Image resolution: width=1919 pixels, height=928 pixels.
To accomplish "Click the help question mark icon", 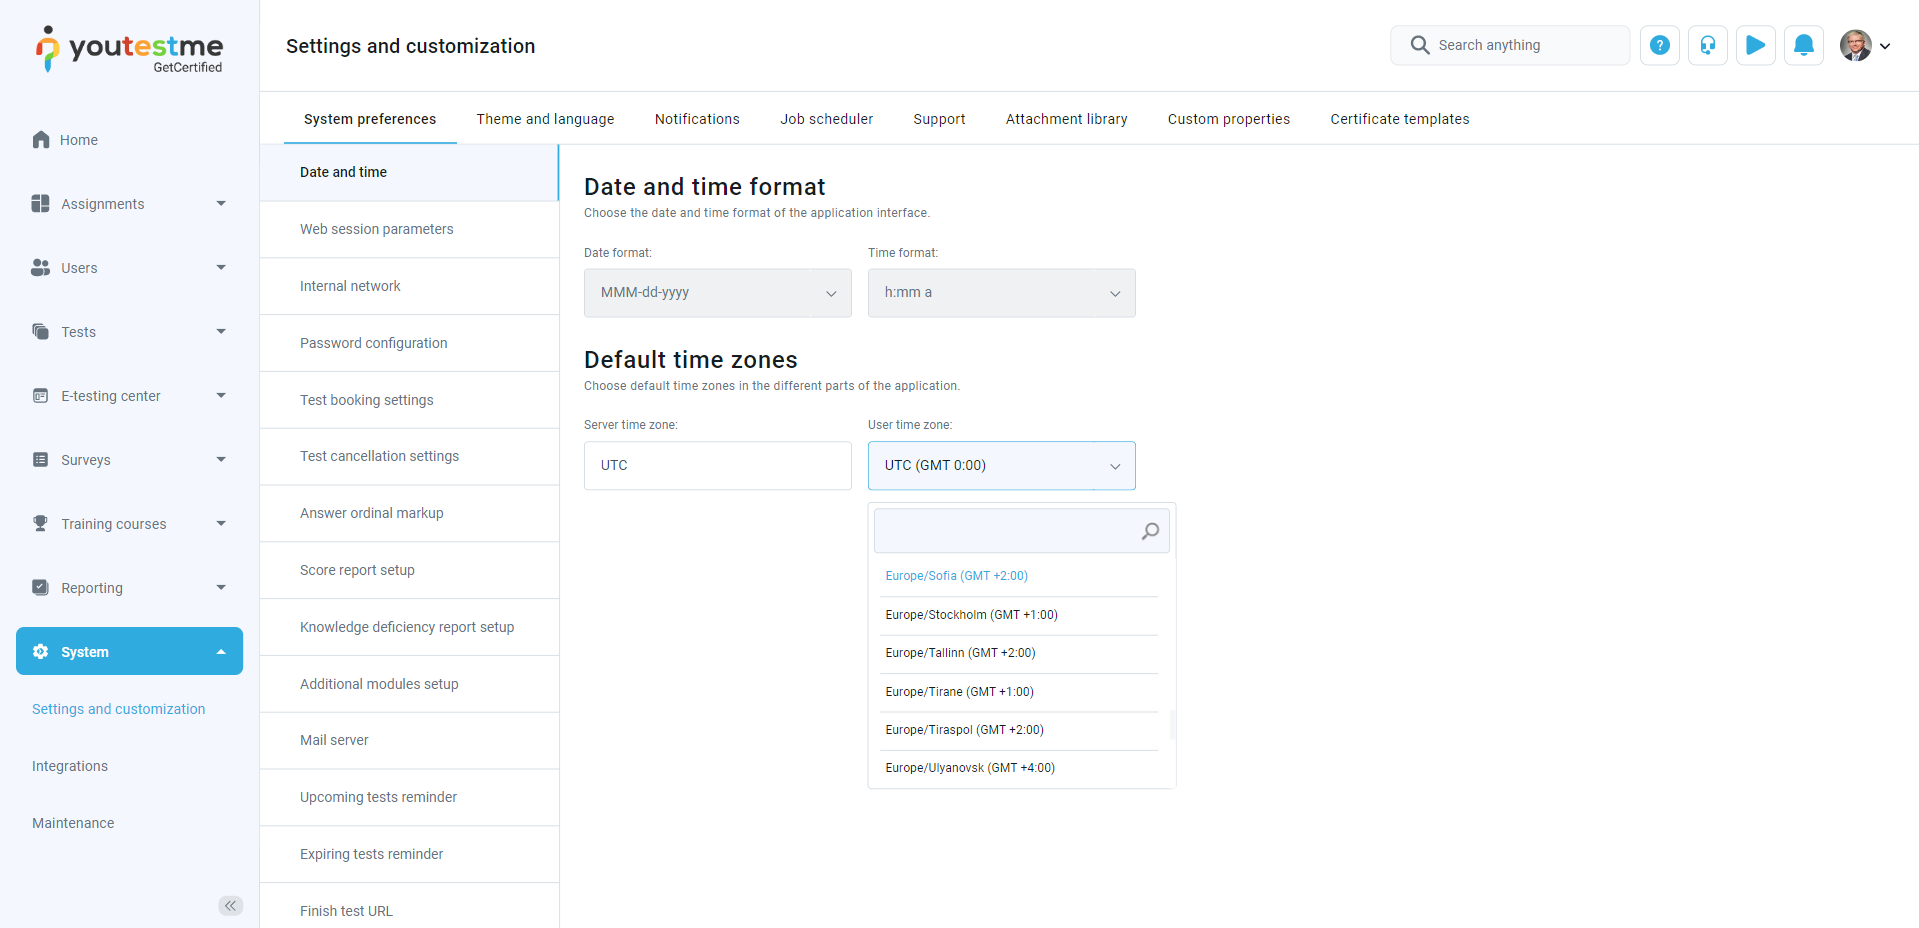I will pyautogui.click(x=1659, y=45).
